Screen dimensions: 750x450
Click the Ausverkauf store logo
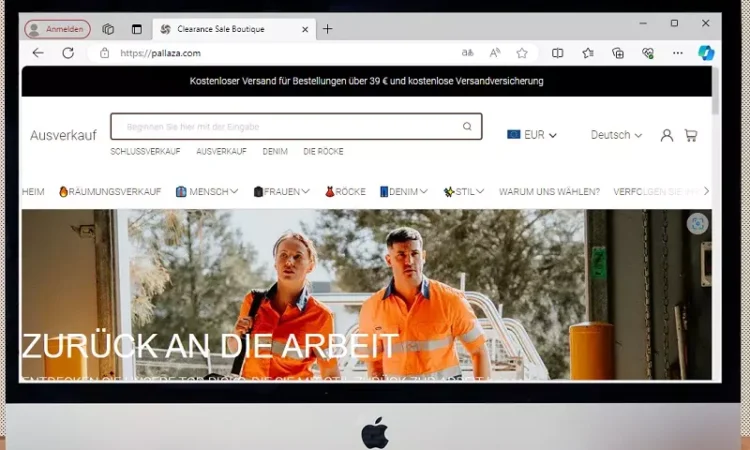point(63,135)
